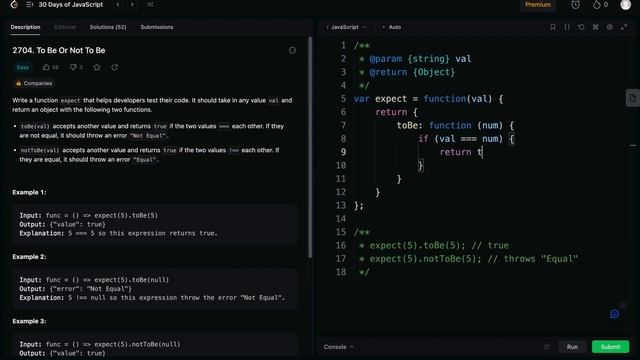
Task: Open the problem list menu icon
Action: tap(29, 4)
